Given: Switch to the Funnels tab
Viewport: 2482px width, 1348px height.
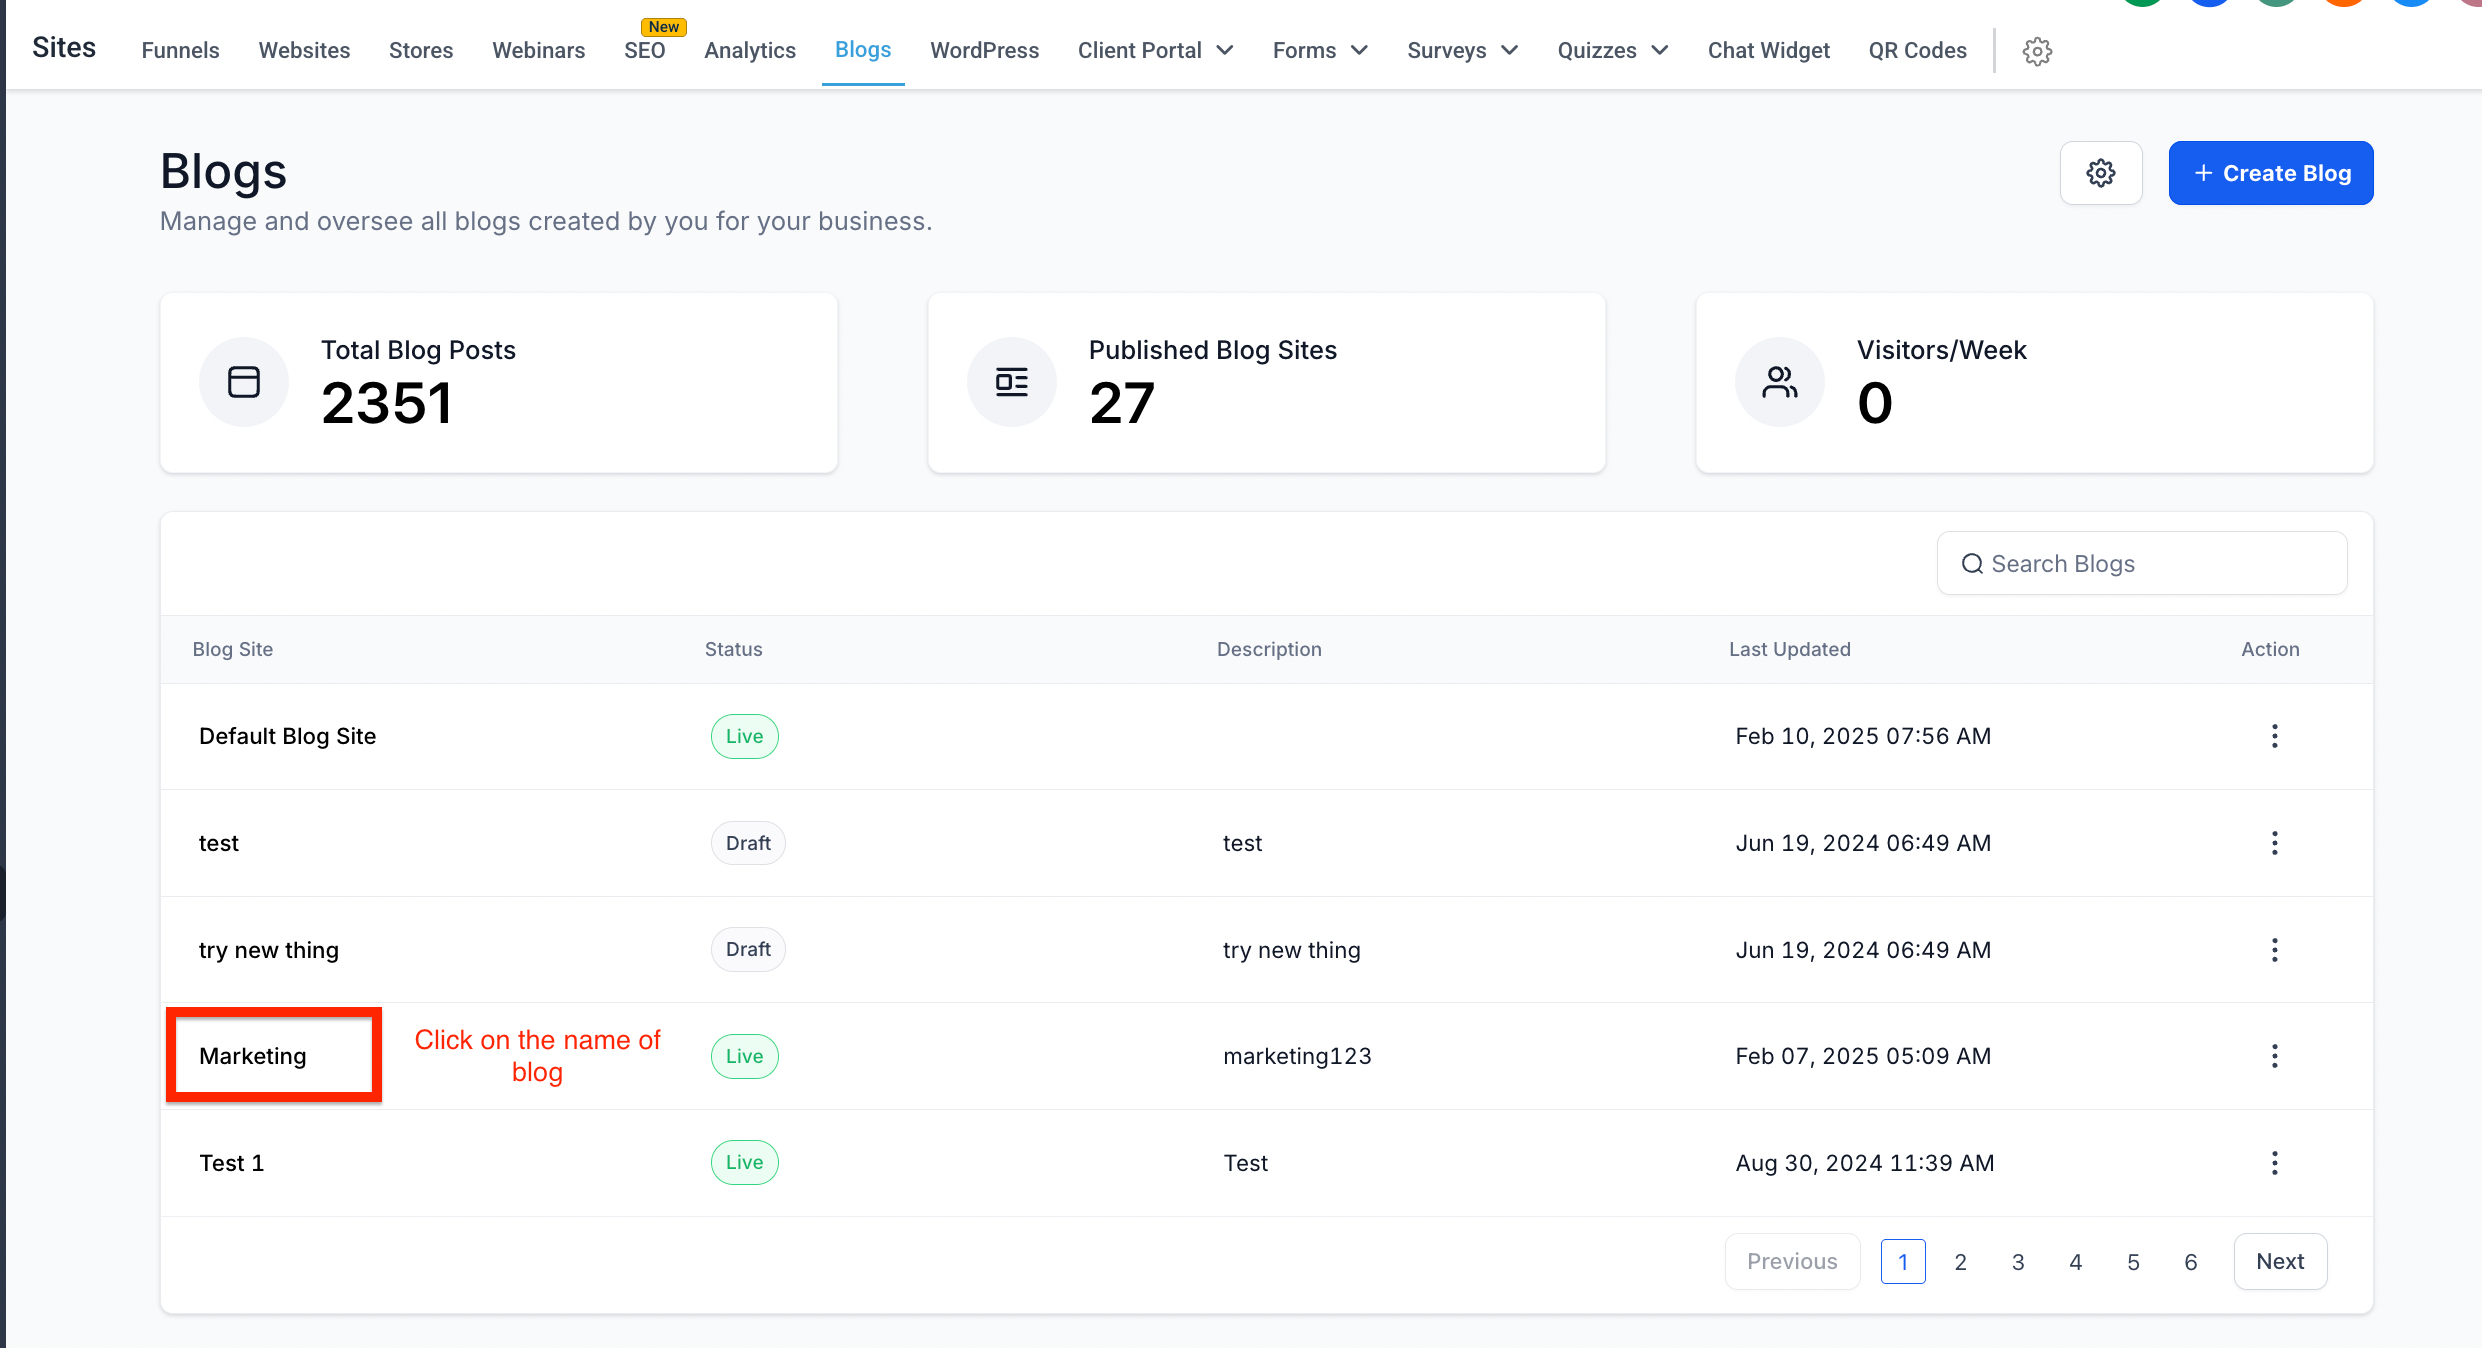Looking at the screenshot, I should pos(180,50).
